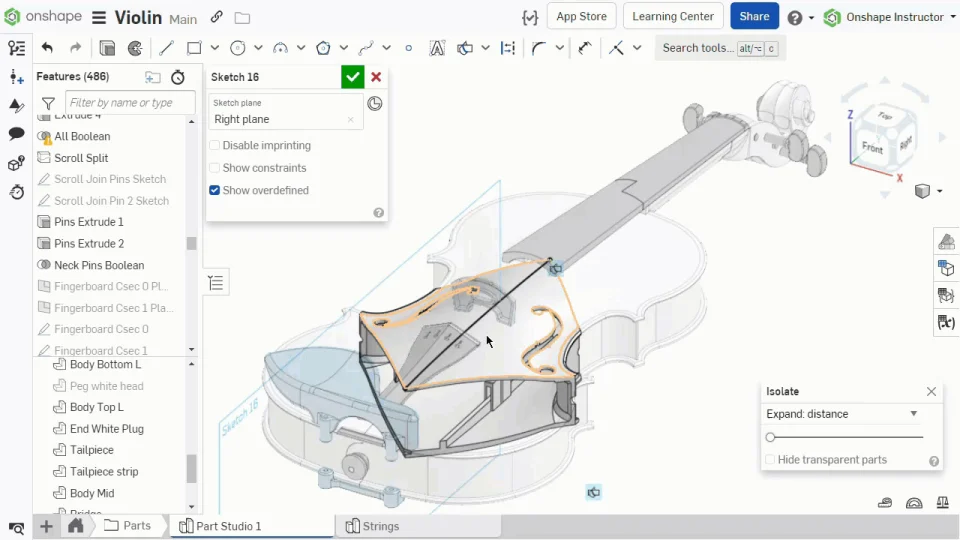This screenshot has height=540, width=960.
Task: Enable the Disable imprinting checkbox
Action: pos(215,146)
